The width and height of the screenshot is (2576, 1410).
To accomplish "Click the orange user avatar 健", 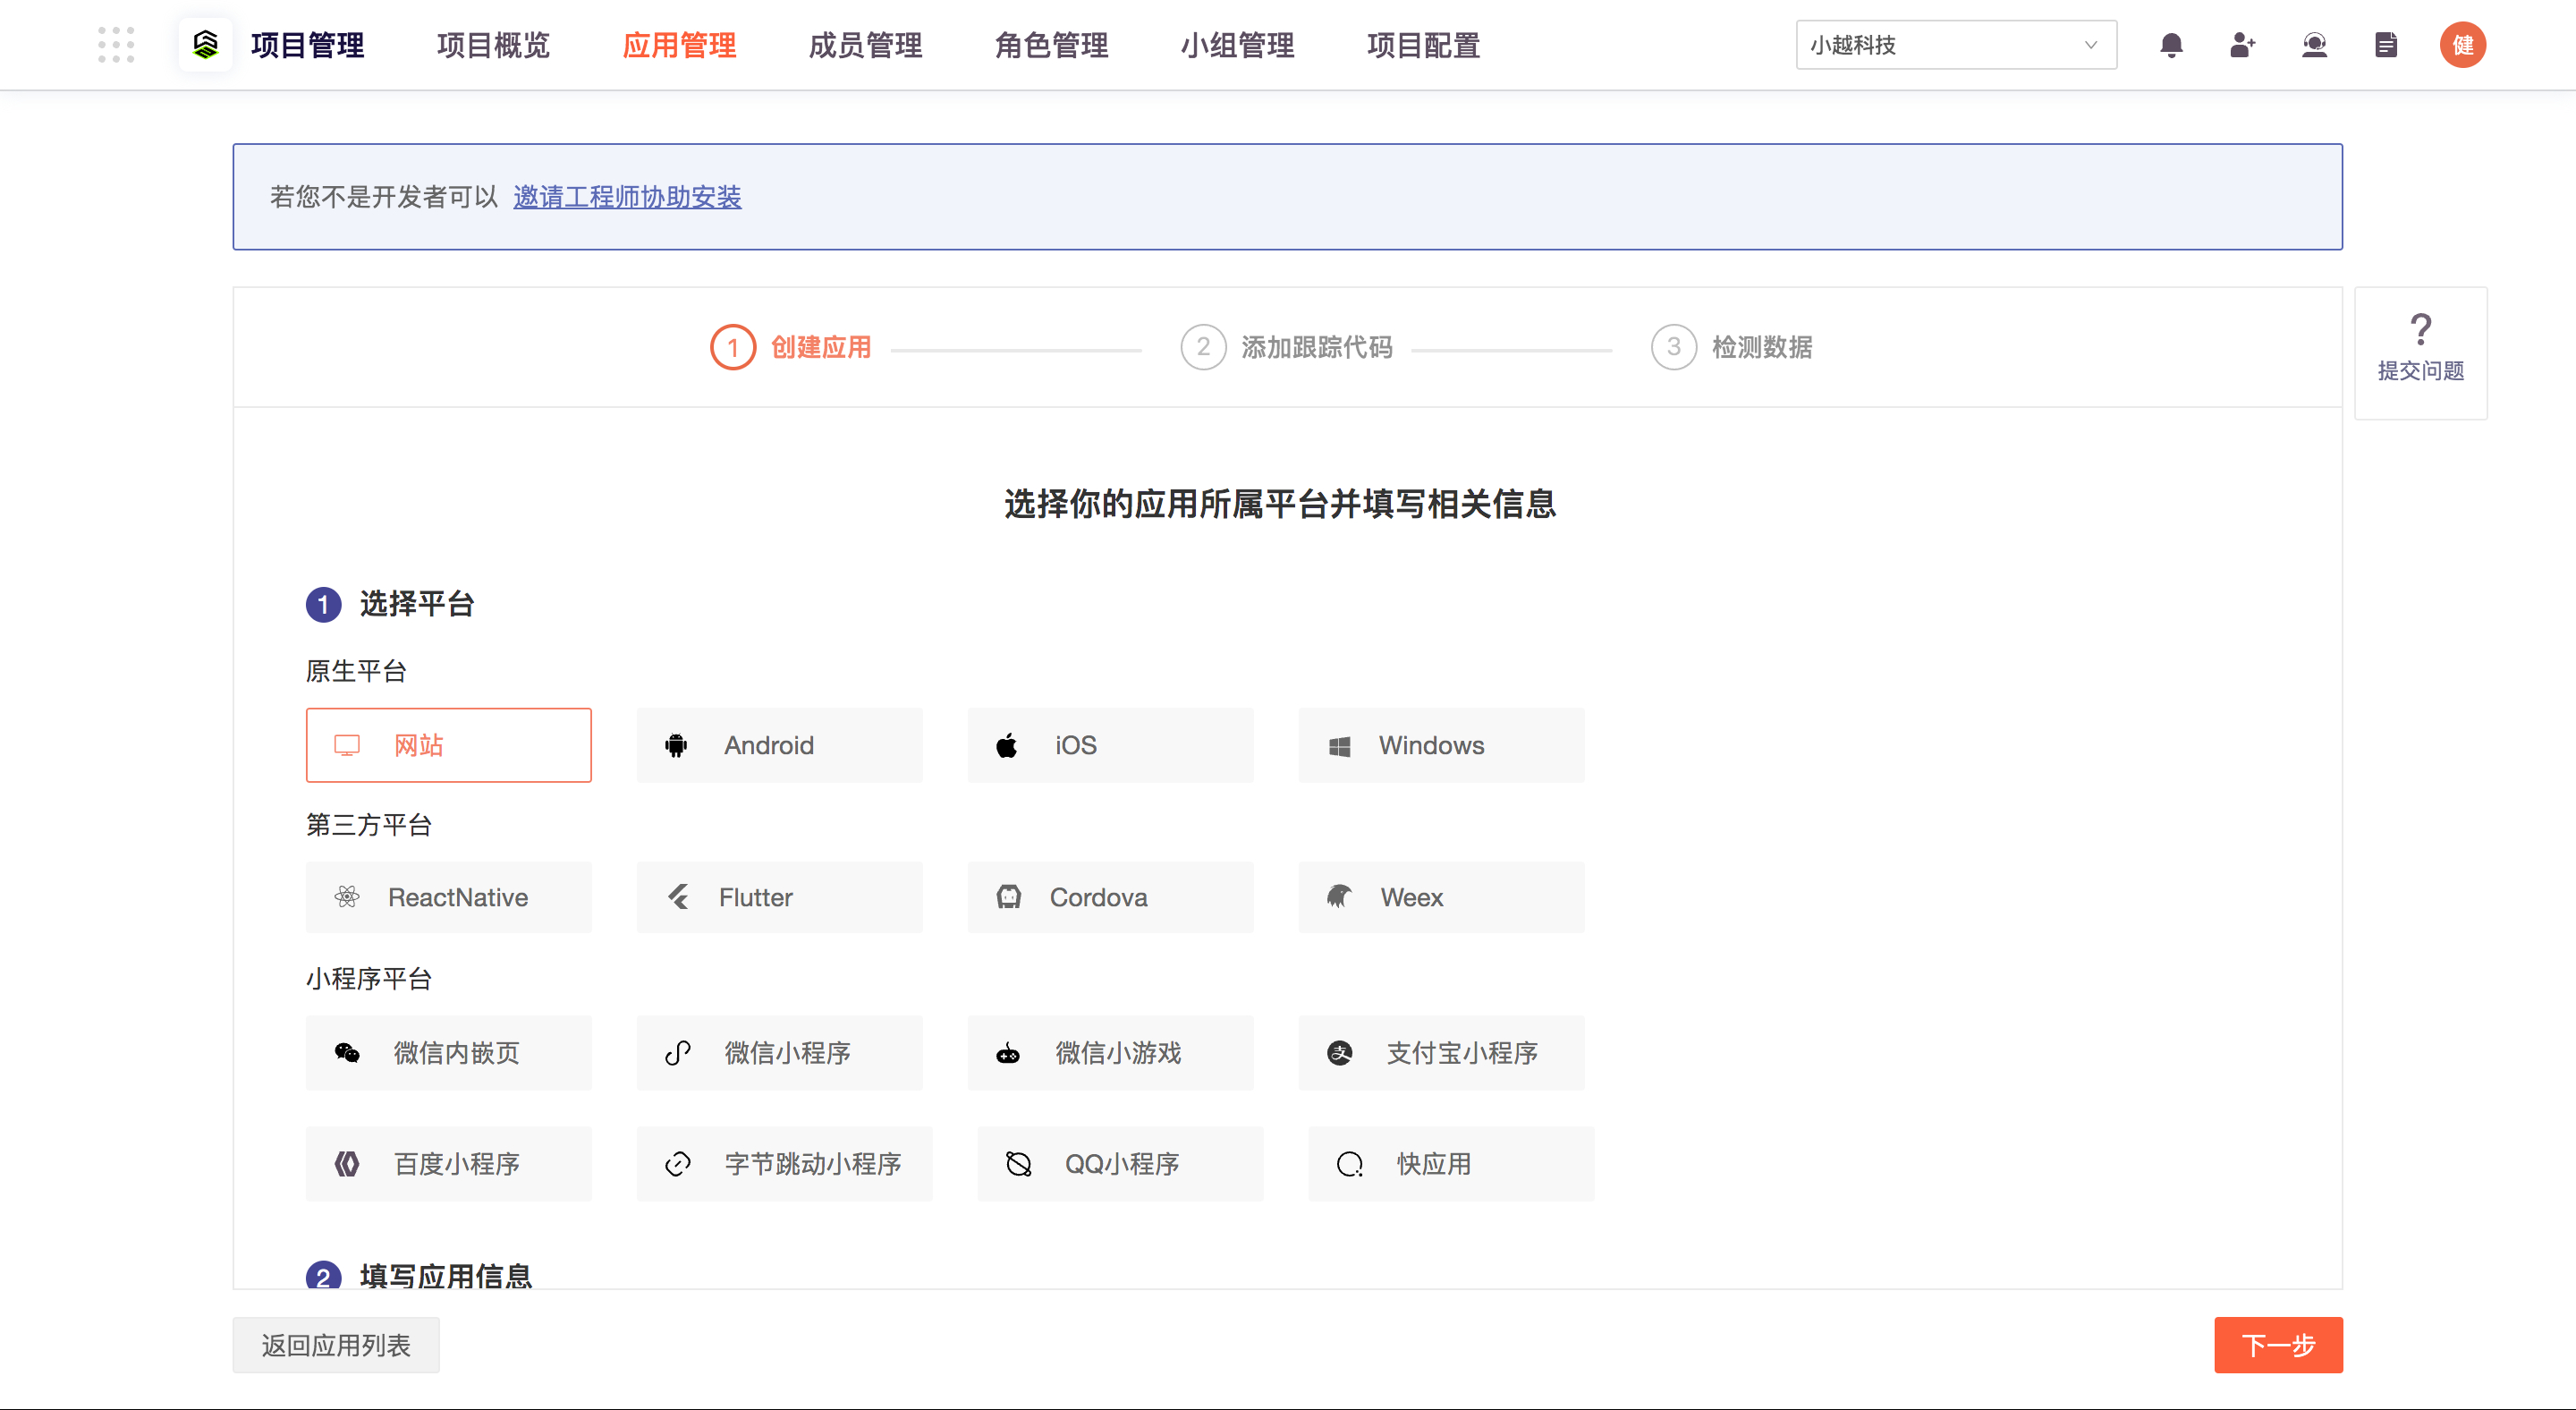I will point(2462,45).
